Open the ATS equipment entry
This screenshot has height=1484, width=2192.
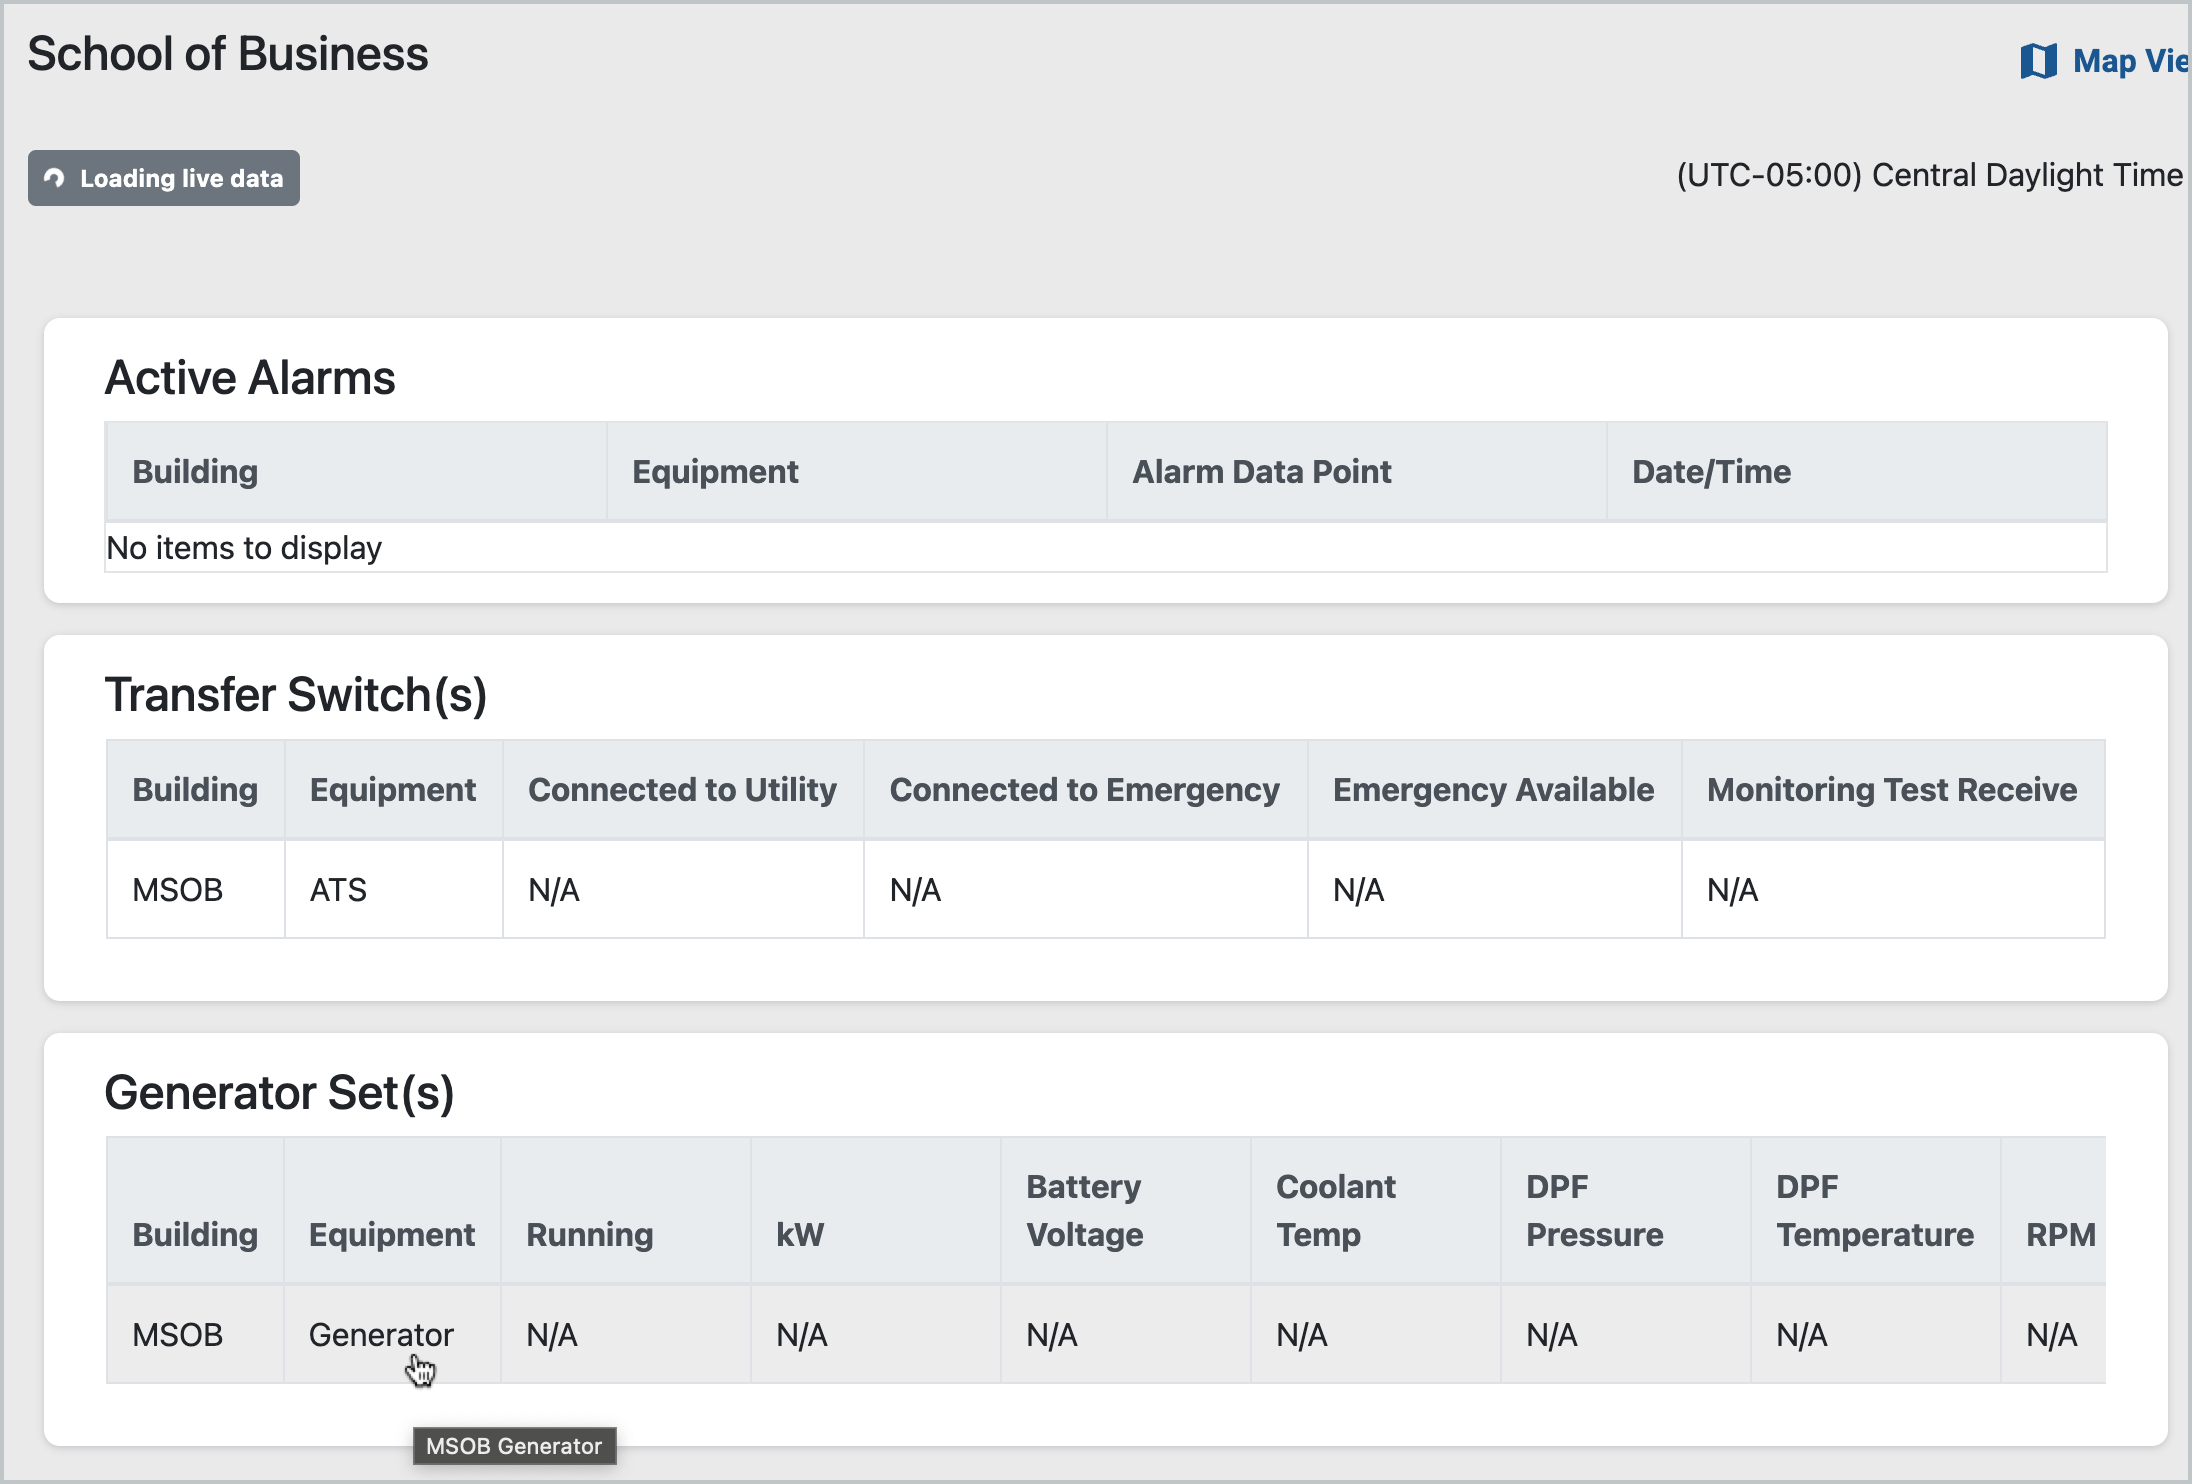(x=338, y=889)
